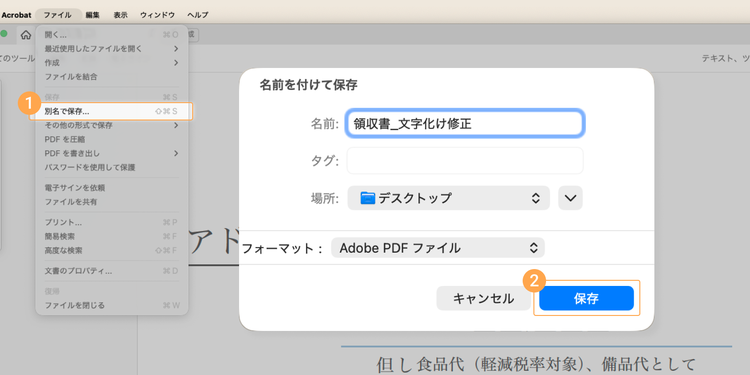The height and width of the screenshot is (375, 750).
Task: Open the 表示 menu
Action: [x=121, y=15]
